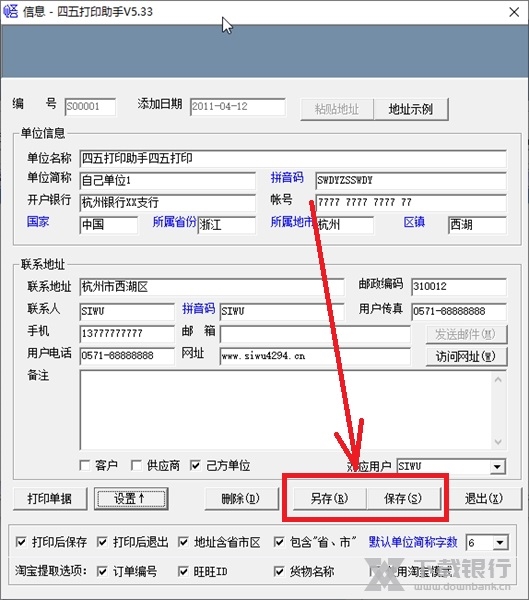Click the 手机 field 13777777777

[127, 334]
